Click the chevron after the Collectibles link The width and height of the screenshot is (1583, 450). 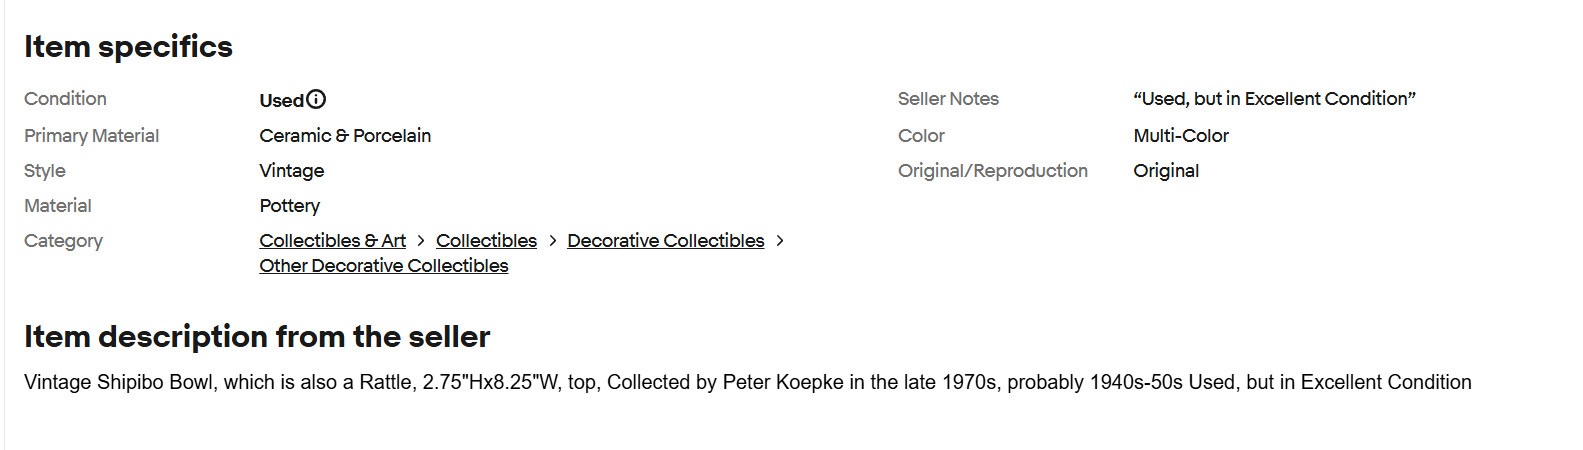pos(552,241)
